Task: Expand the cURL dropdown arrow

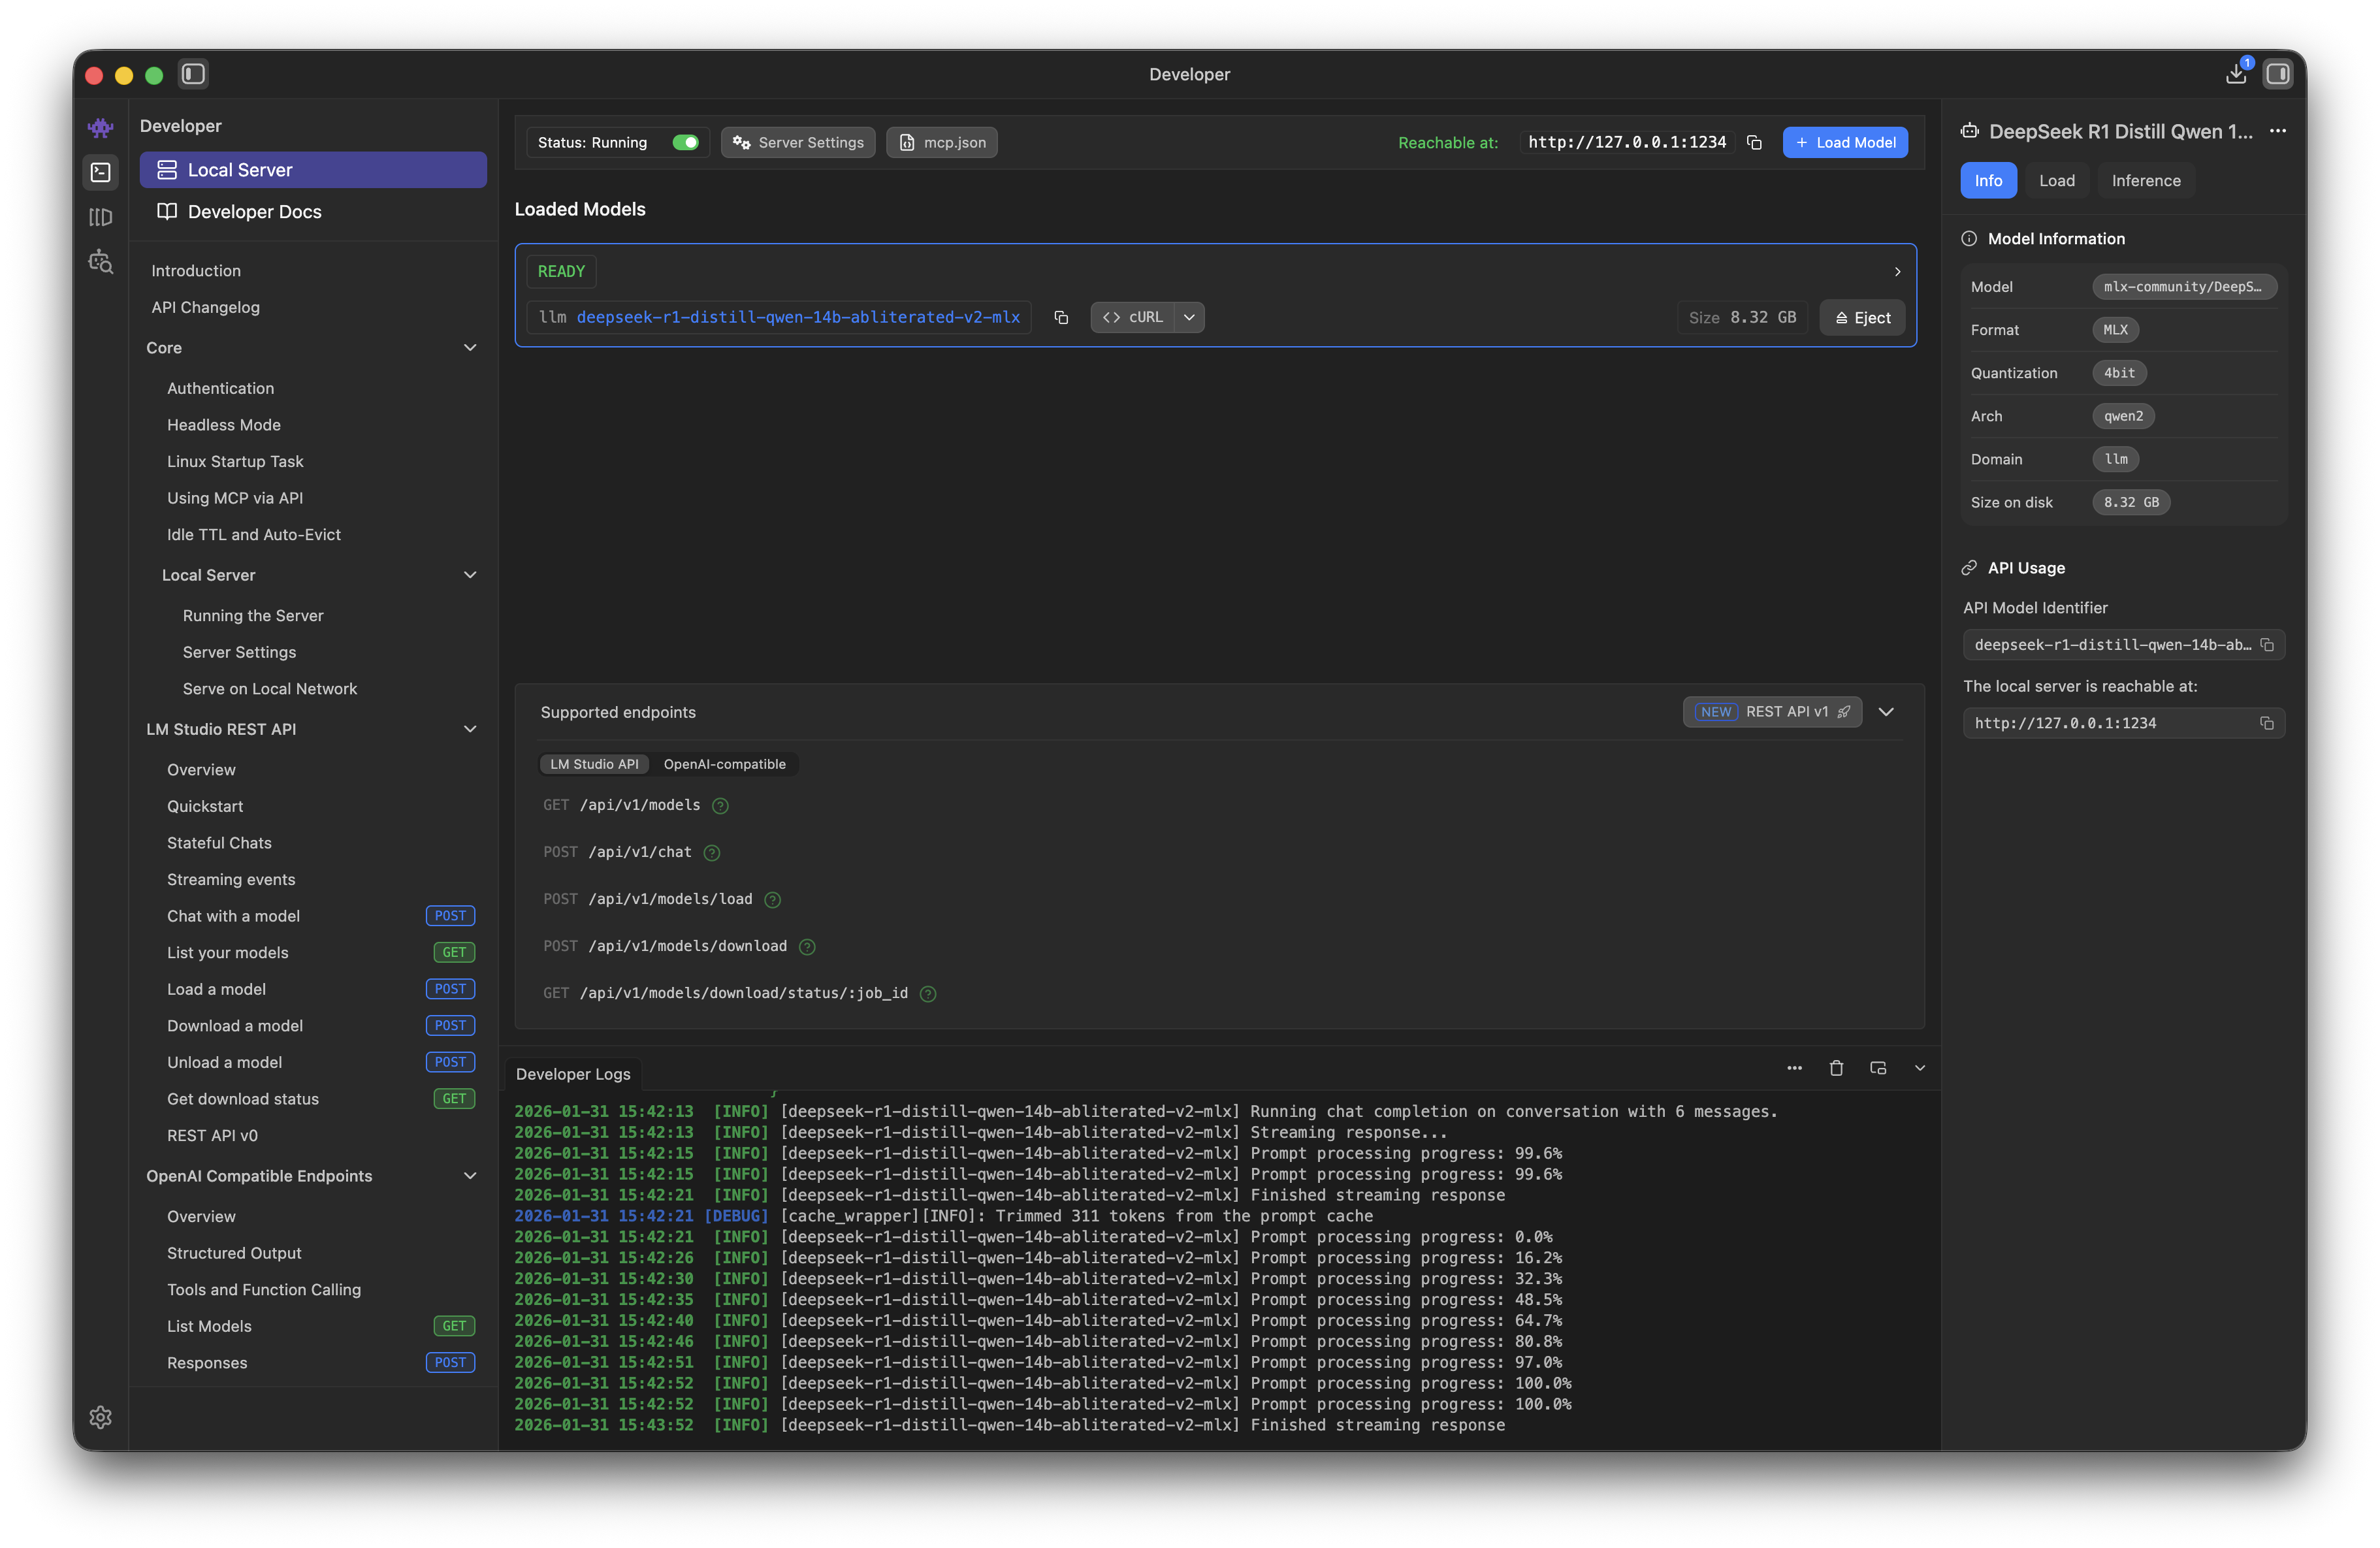Action: click(x=1189, y=317)
